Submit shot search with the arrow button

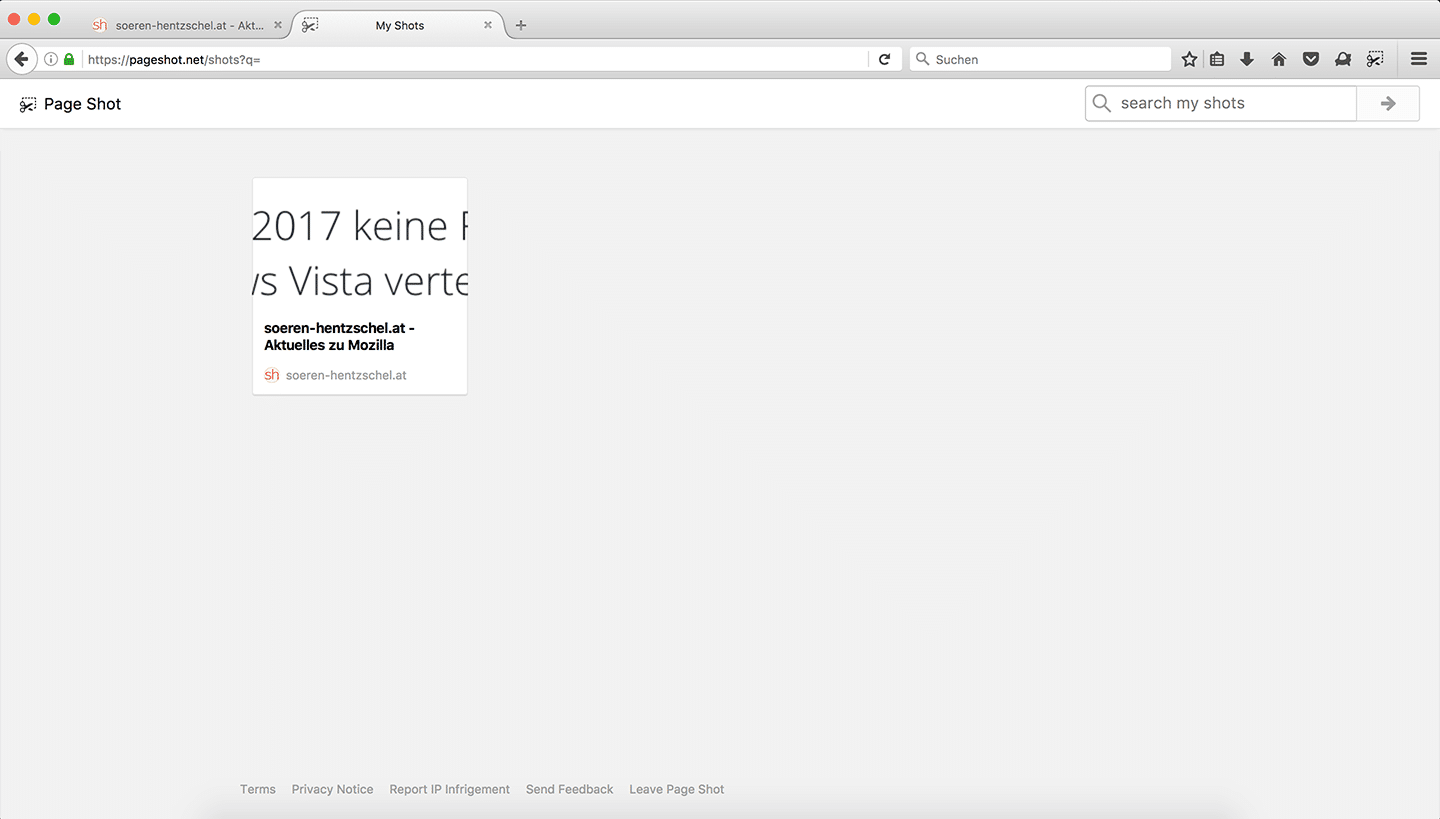[x=1388, y=103]
